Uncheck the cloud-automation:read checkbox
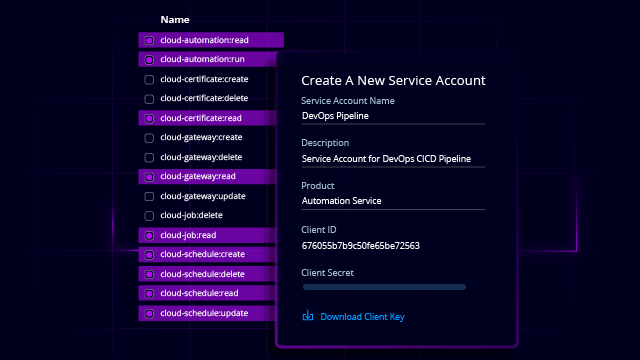Viewport: 640px width, 360px height. coord(149,40)
